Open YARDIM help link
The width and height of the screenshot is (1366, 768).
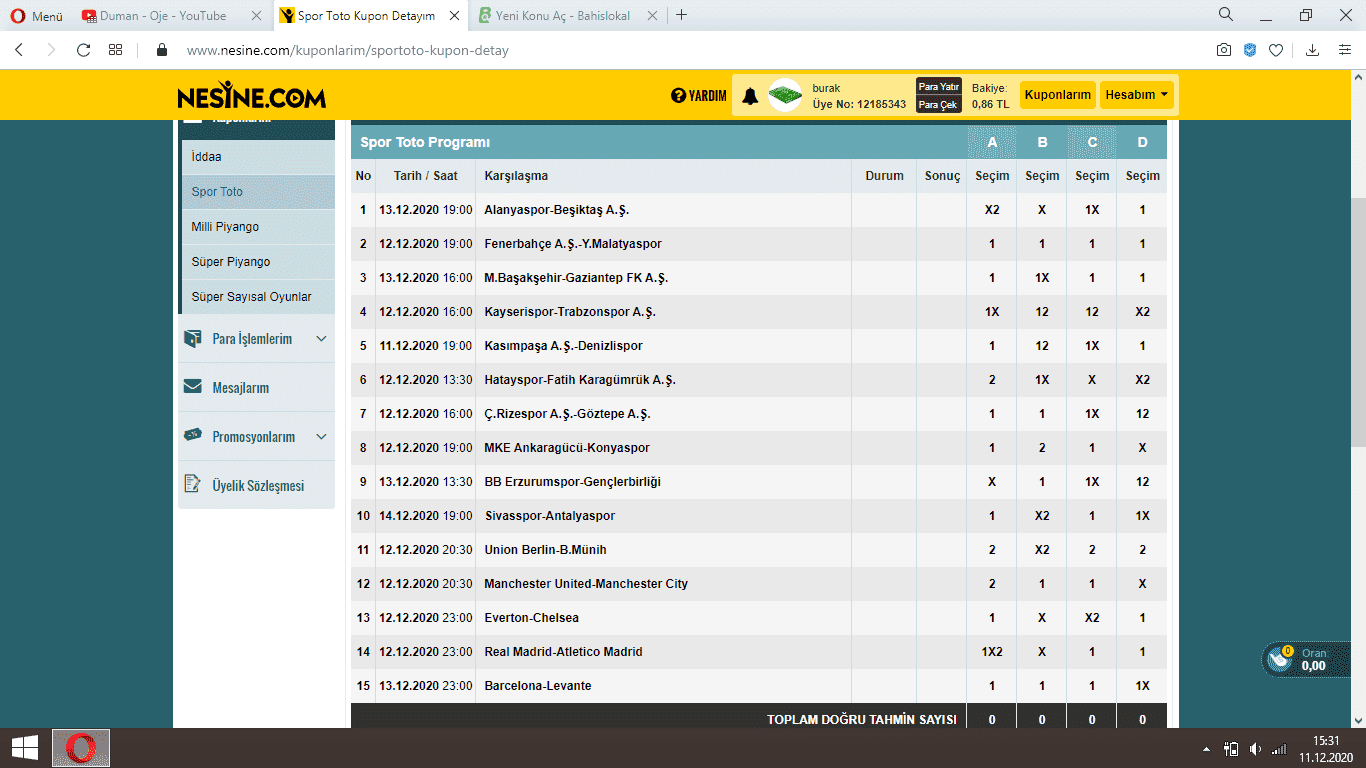click(x=699, y=96)
